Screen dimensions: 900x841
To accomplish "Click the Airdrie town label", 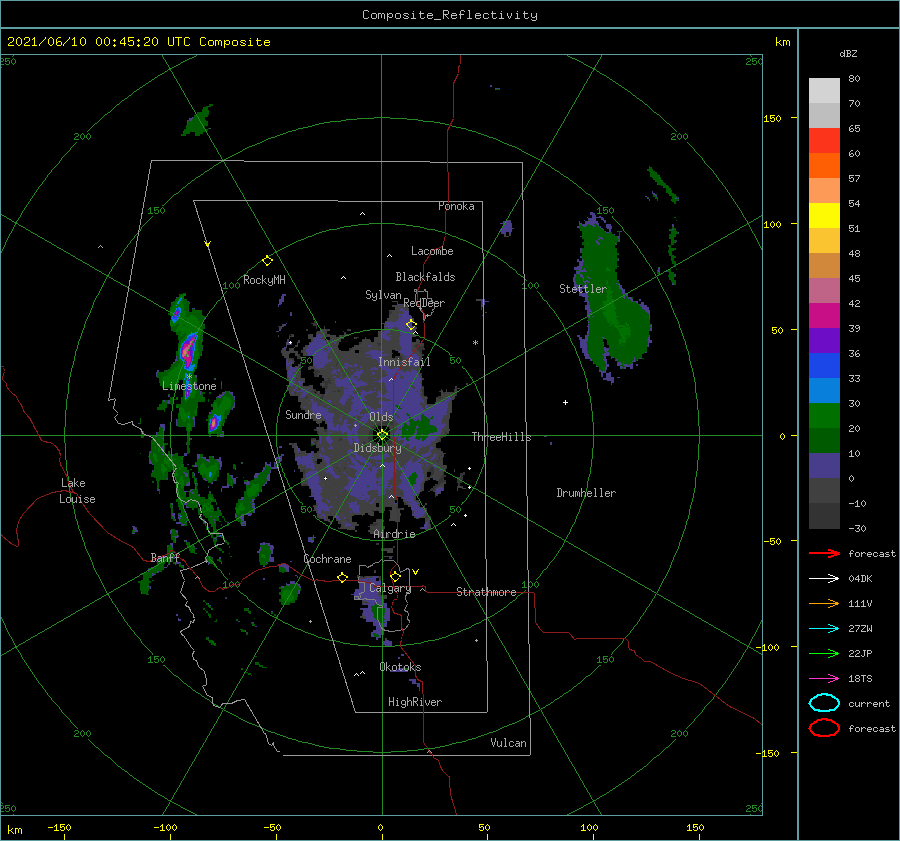I will [394, 534].
